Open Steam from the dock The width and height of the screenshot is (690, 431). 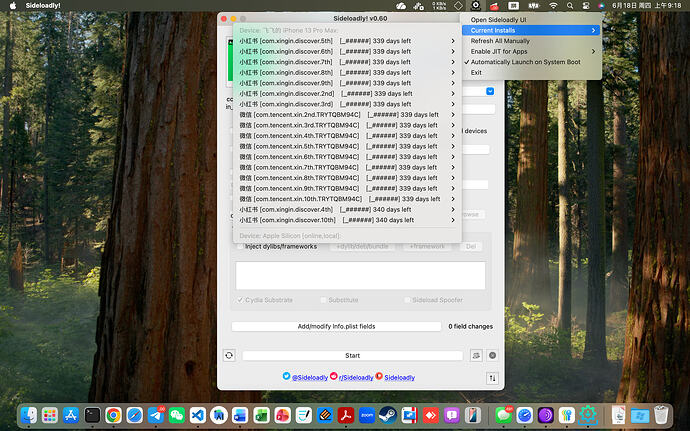point(388,415)
